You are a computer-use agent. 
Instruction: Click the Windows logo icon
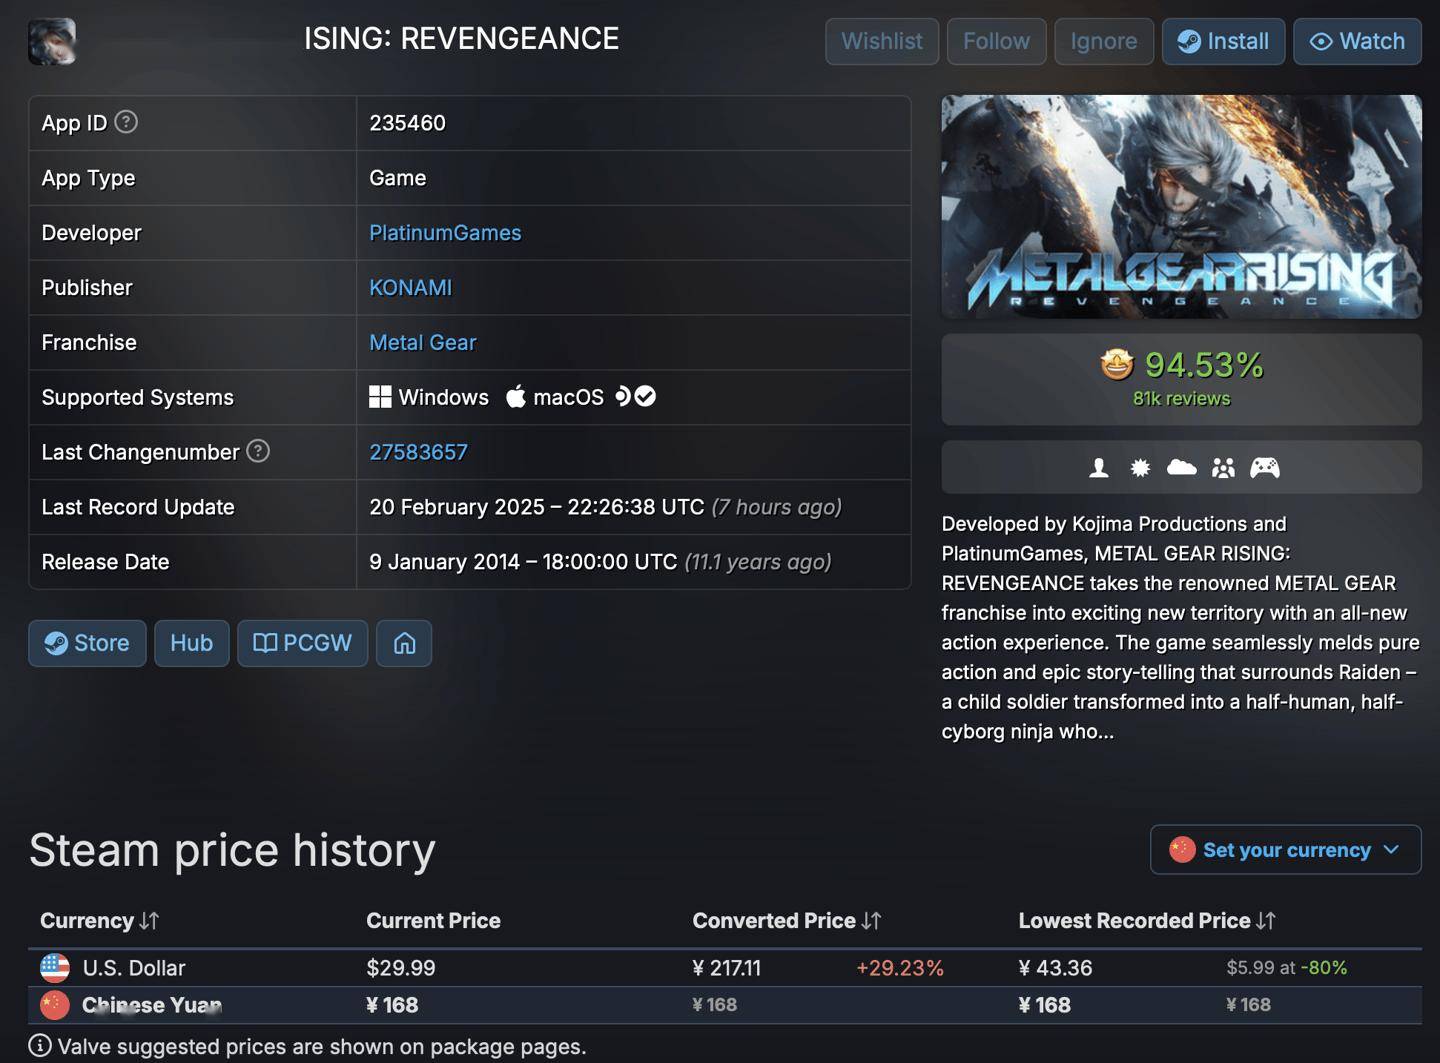pyautogui.click(x=380, y=397)
